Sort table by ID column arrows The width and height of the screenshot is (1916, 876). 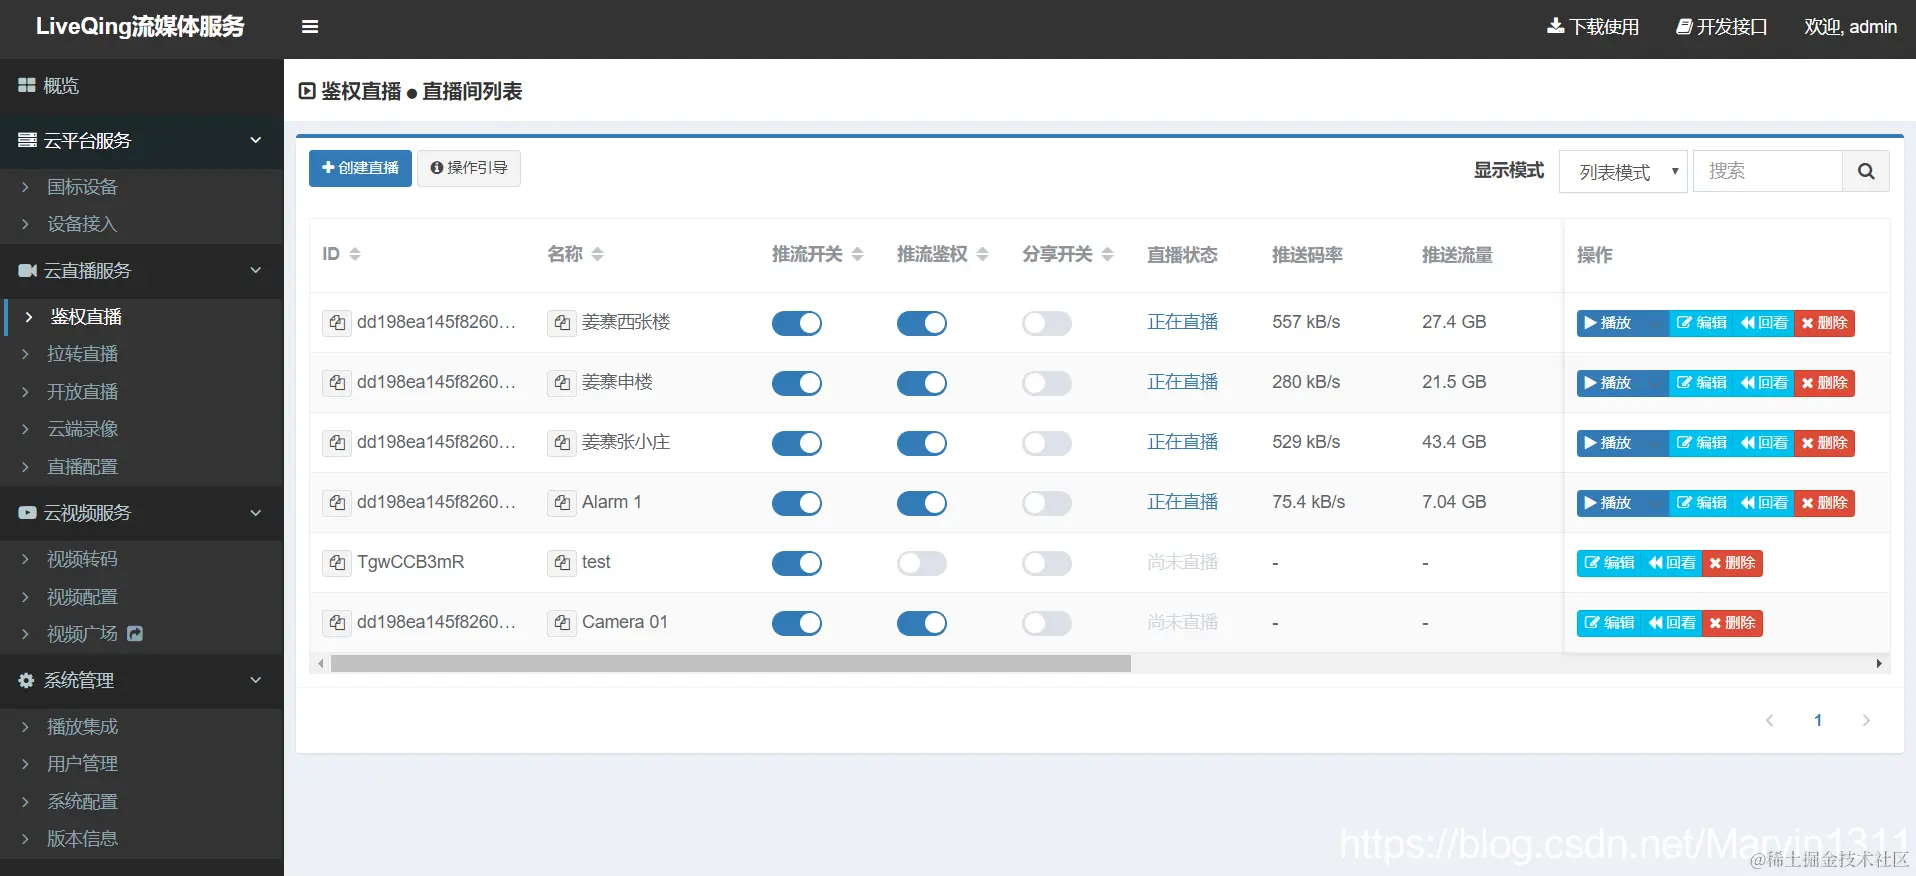tap(355, 254)
